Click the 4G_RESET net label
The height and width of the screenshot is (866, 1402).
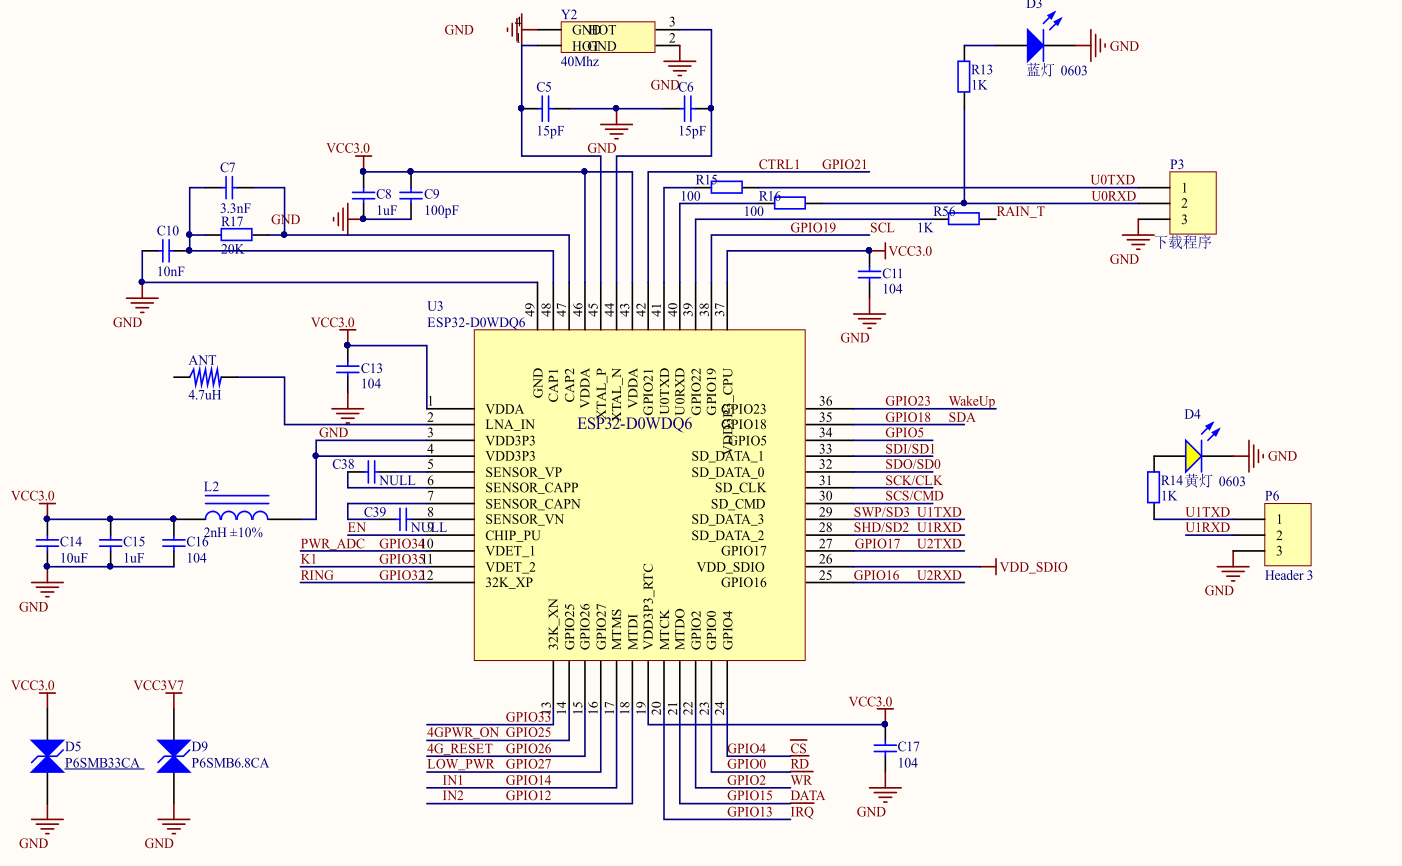point(460,748)
